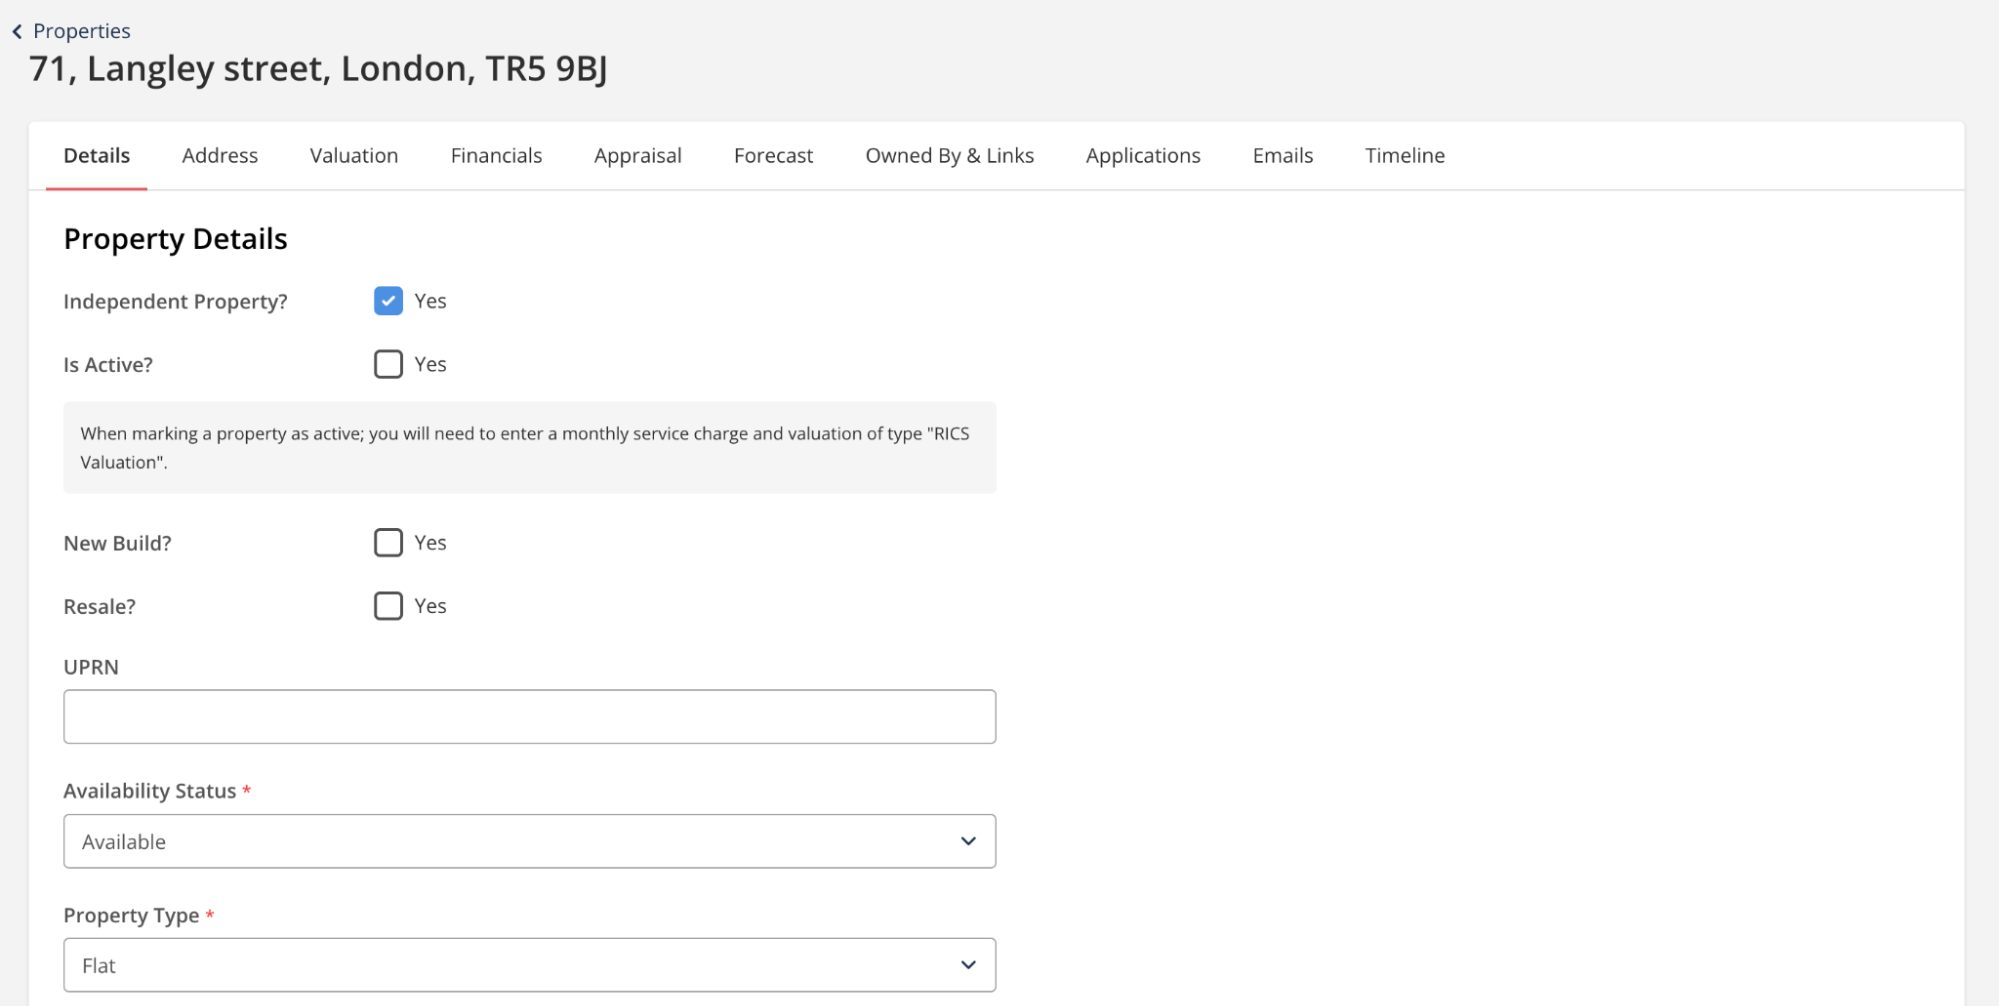Go back via the Properties link
This screenshot has width=1999, height=1007.
(x=81, y=31)
